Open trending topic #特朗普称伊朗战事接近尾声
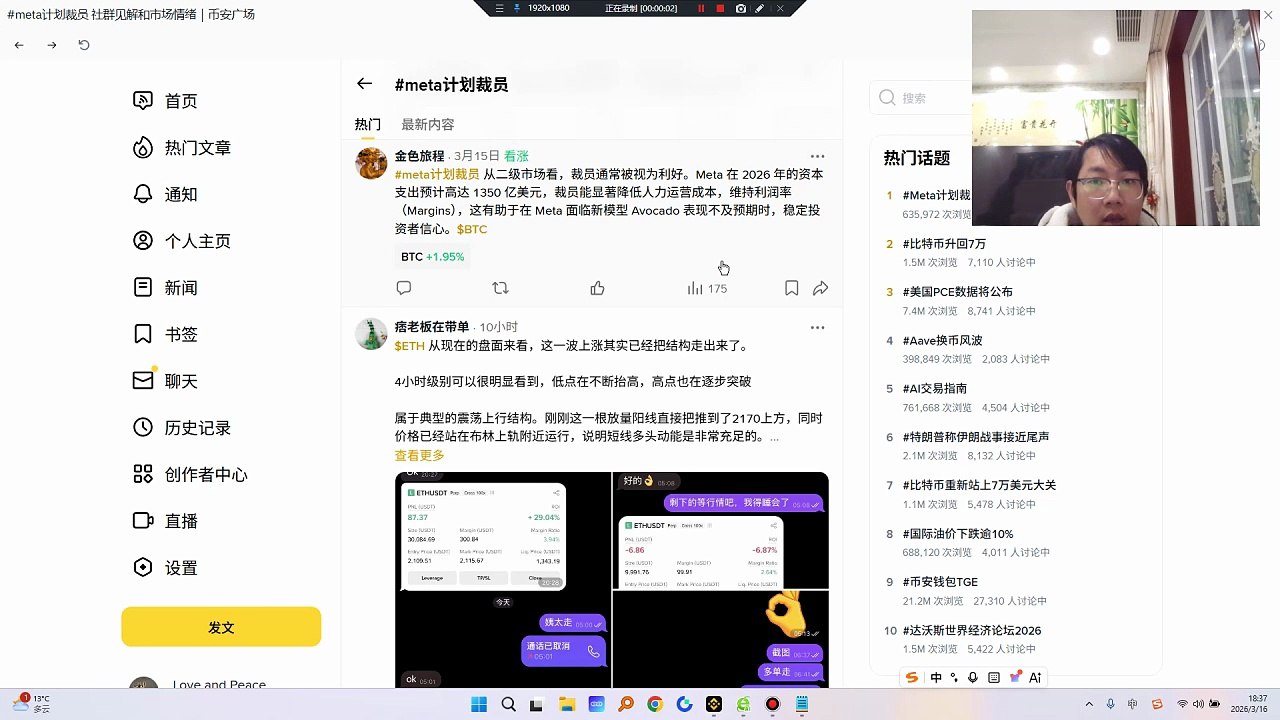 [975, 437]
